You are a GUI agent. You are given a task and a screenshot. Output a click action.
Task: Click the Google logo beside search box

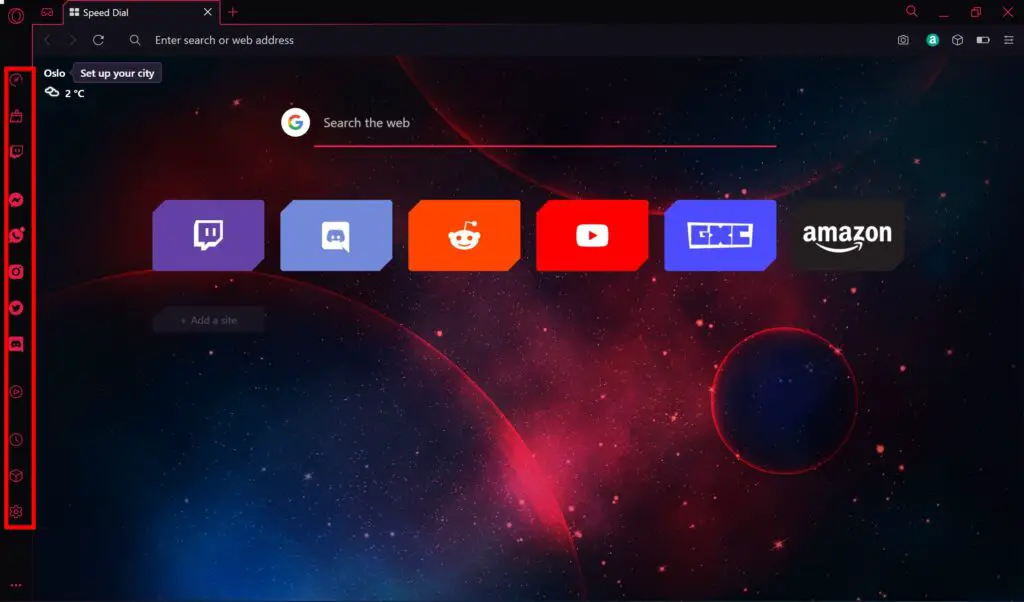pos(295,122)
